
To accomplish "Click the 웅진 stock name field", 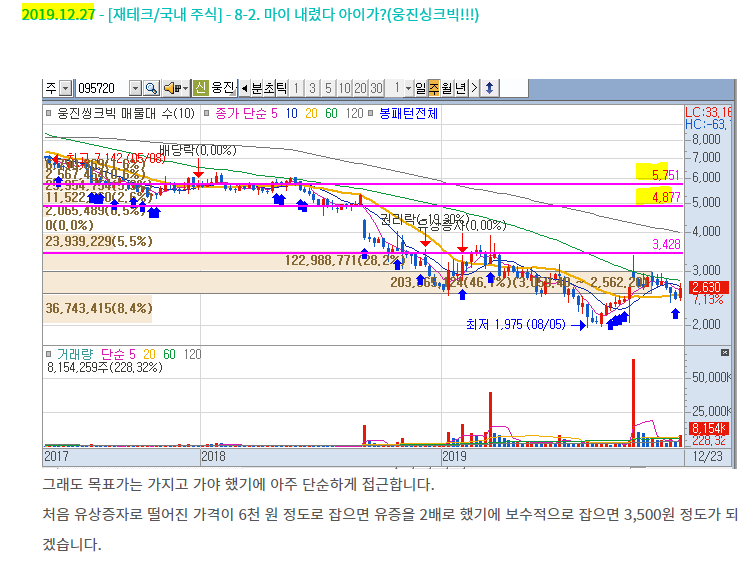I will tap(224, 88).
